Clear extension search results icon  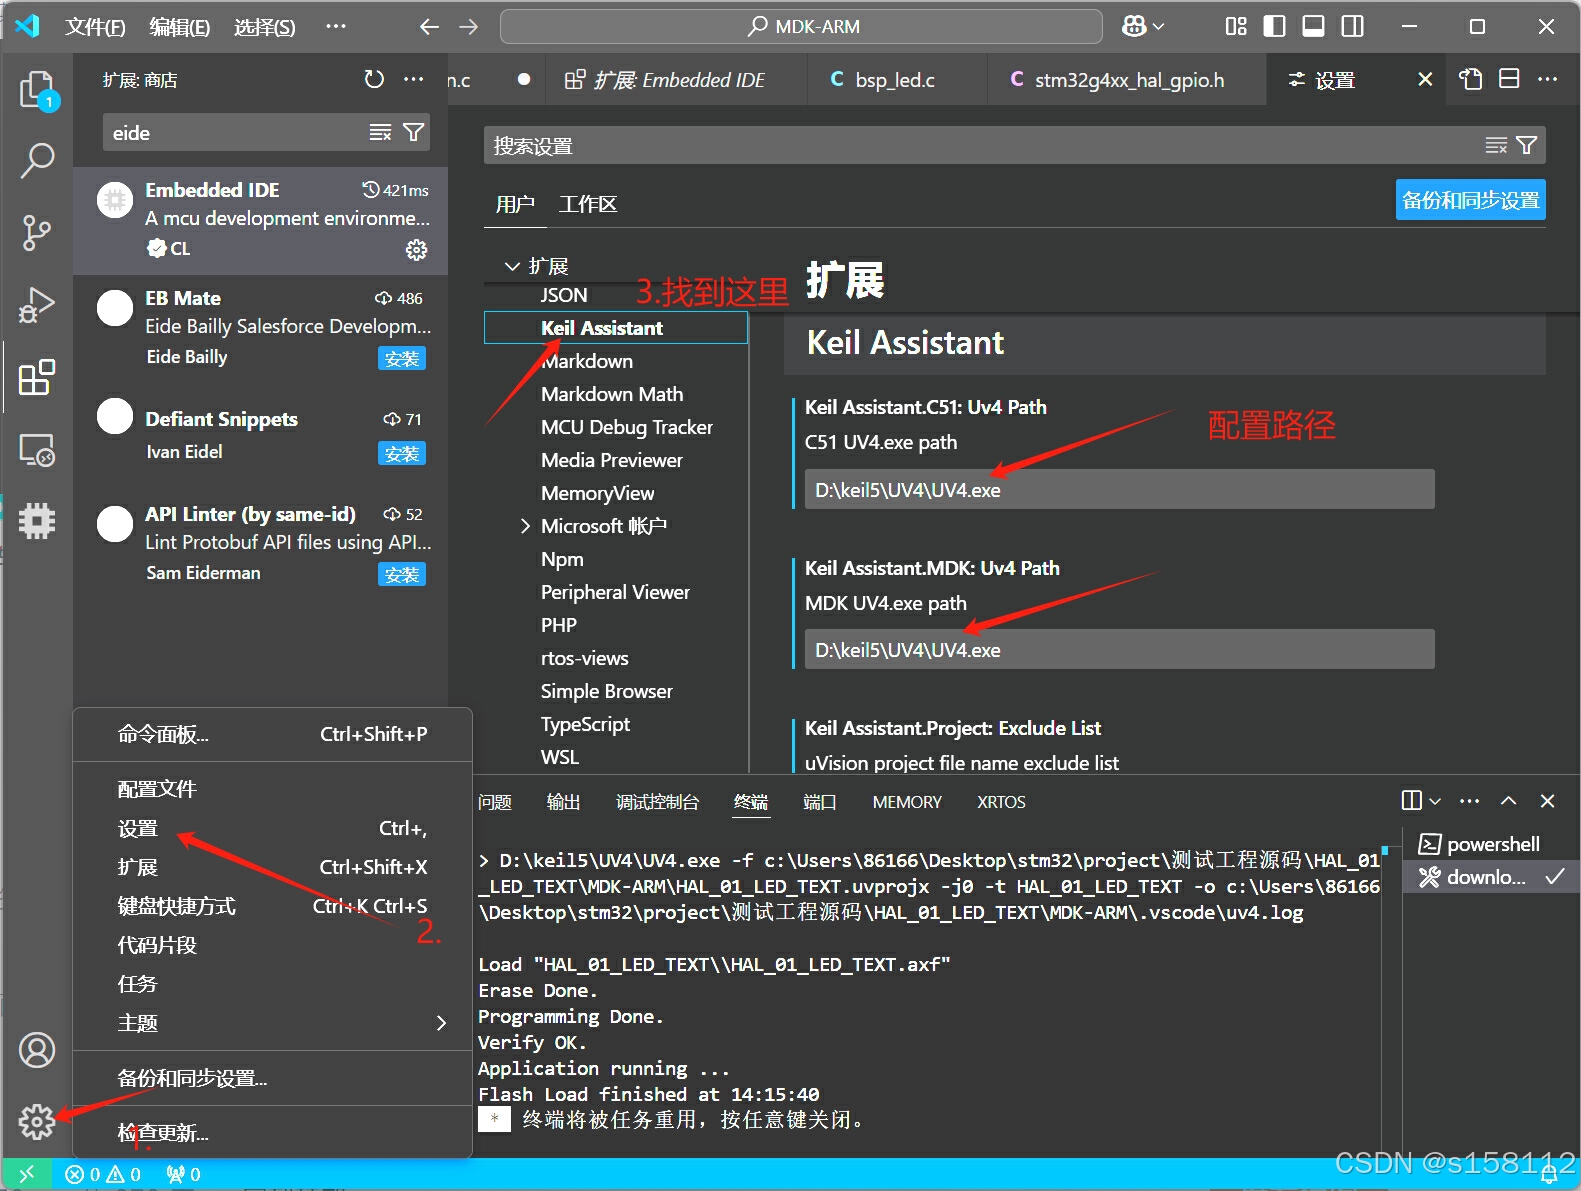click(x=380, y=132)
